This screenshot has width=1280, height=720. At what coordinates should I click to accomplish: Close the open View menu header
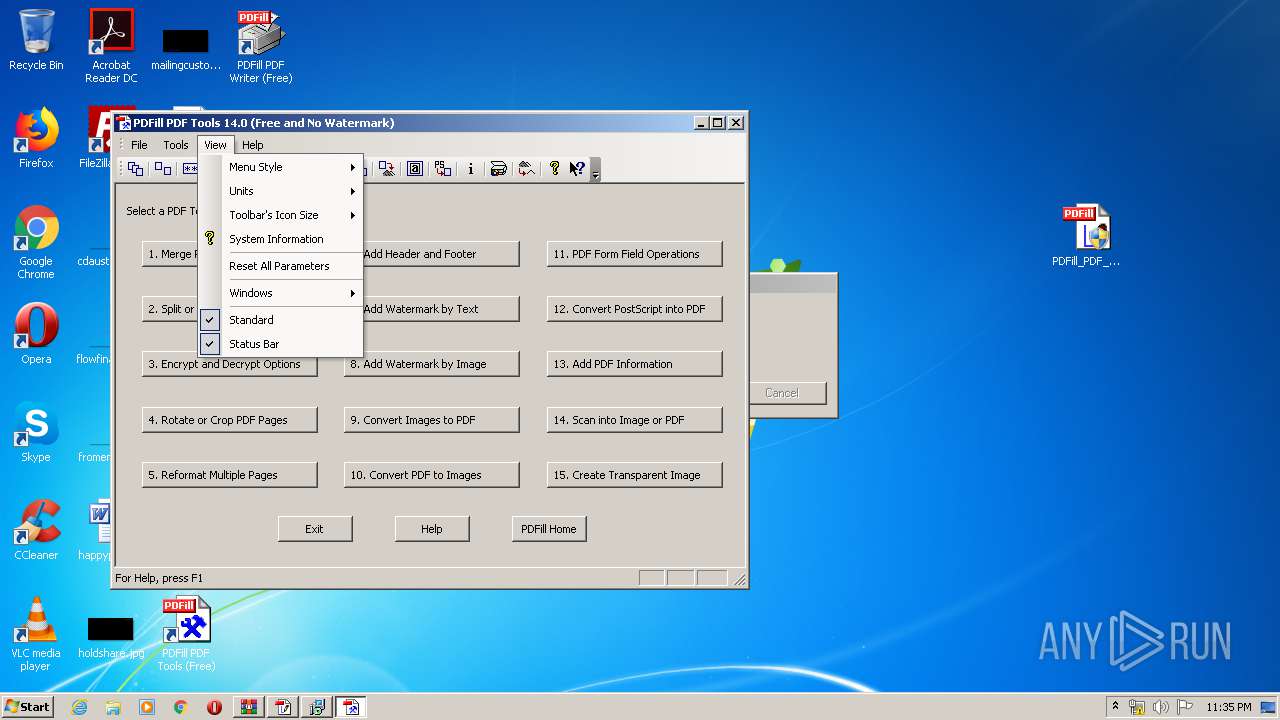tap(215, 145)
